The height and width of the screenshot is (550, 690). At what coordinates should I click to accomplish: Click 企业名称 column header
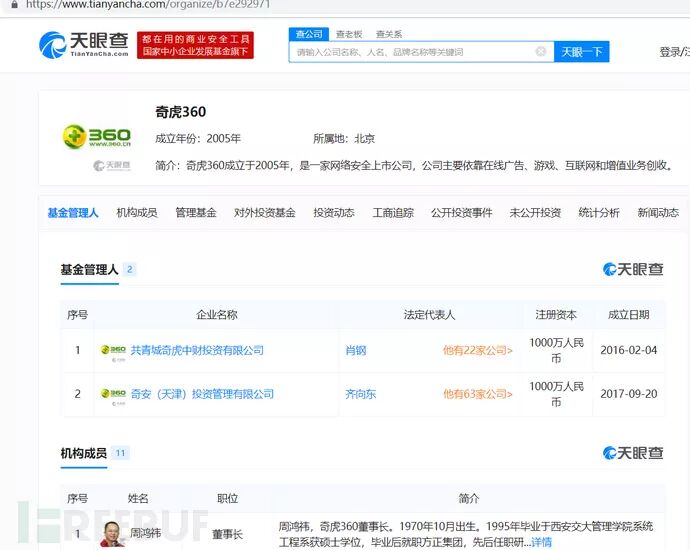click(x=217, y=315)
